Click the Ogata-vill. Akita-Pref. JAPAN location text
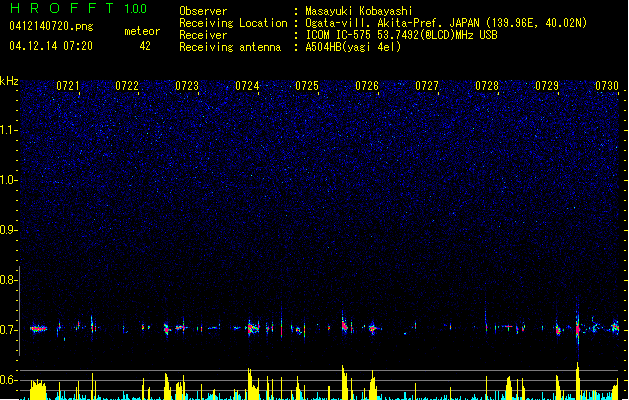The width and height of the screenshot is (629, 400). click(446, 23)
